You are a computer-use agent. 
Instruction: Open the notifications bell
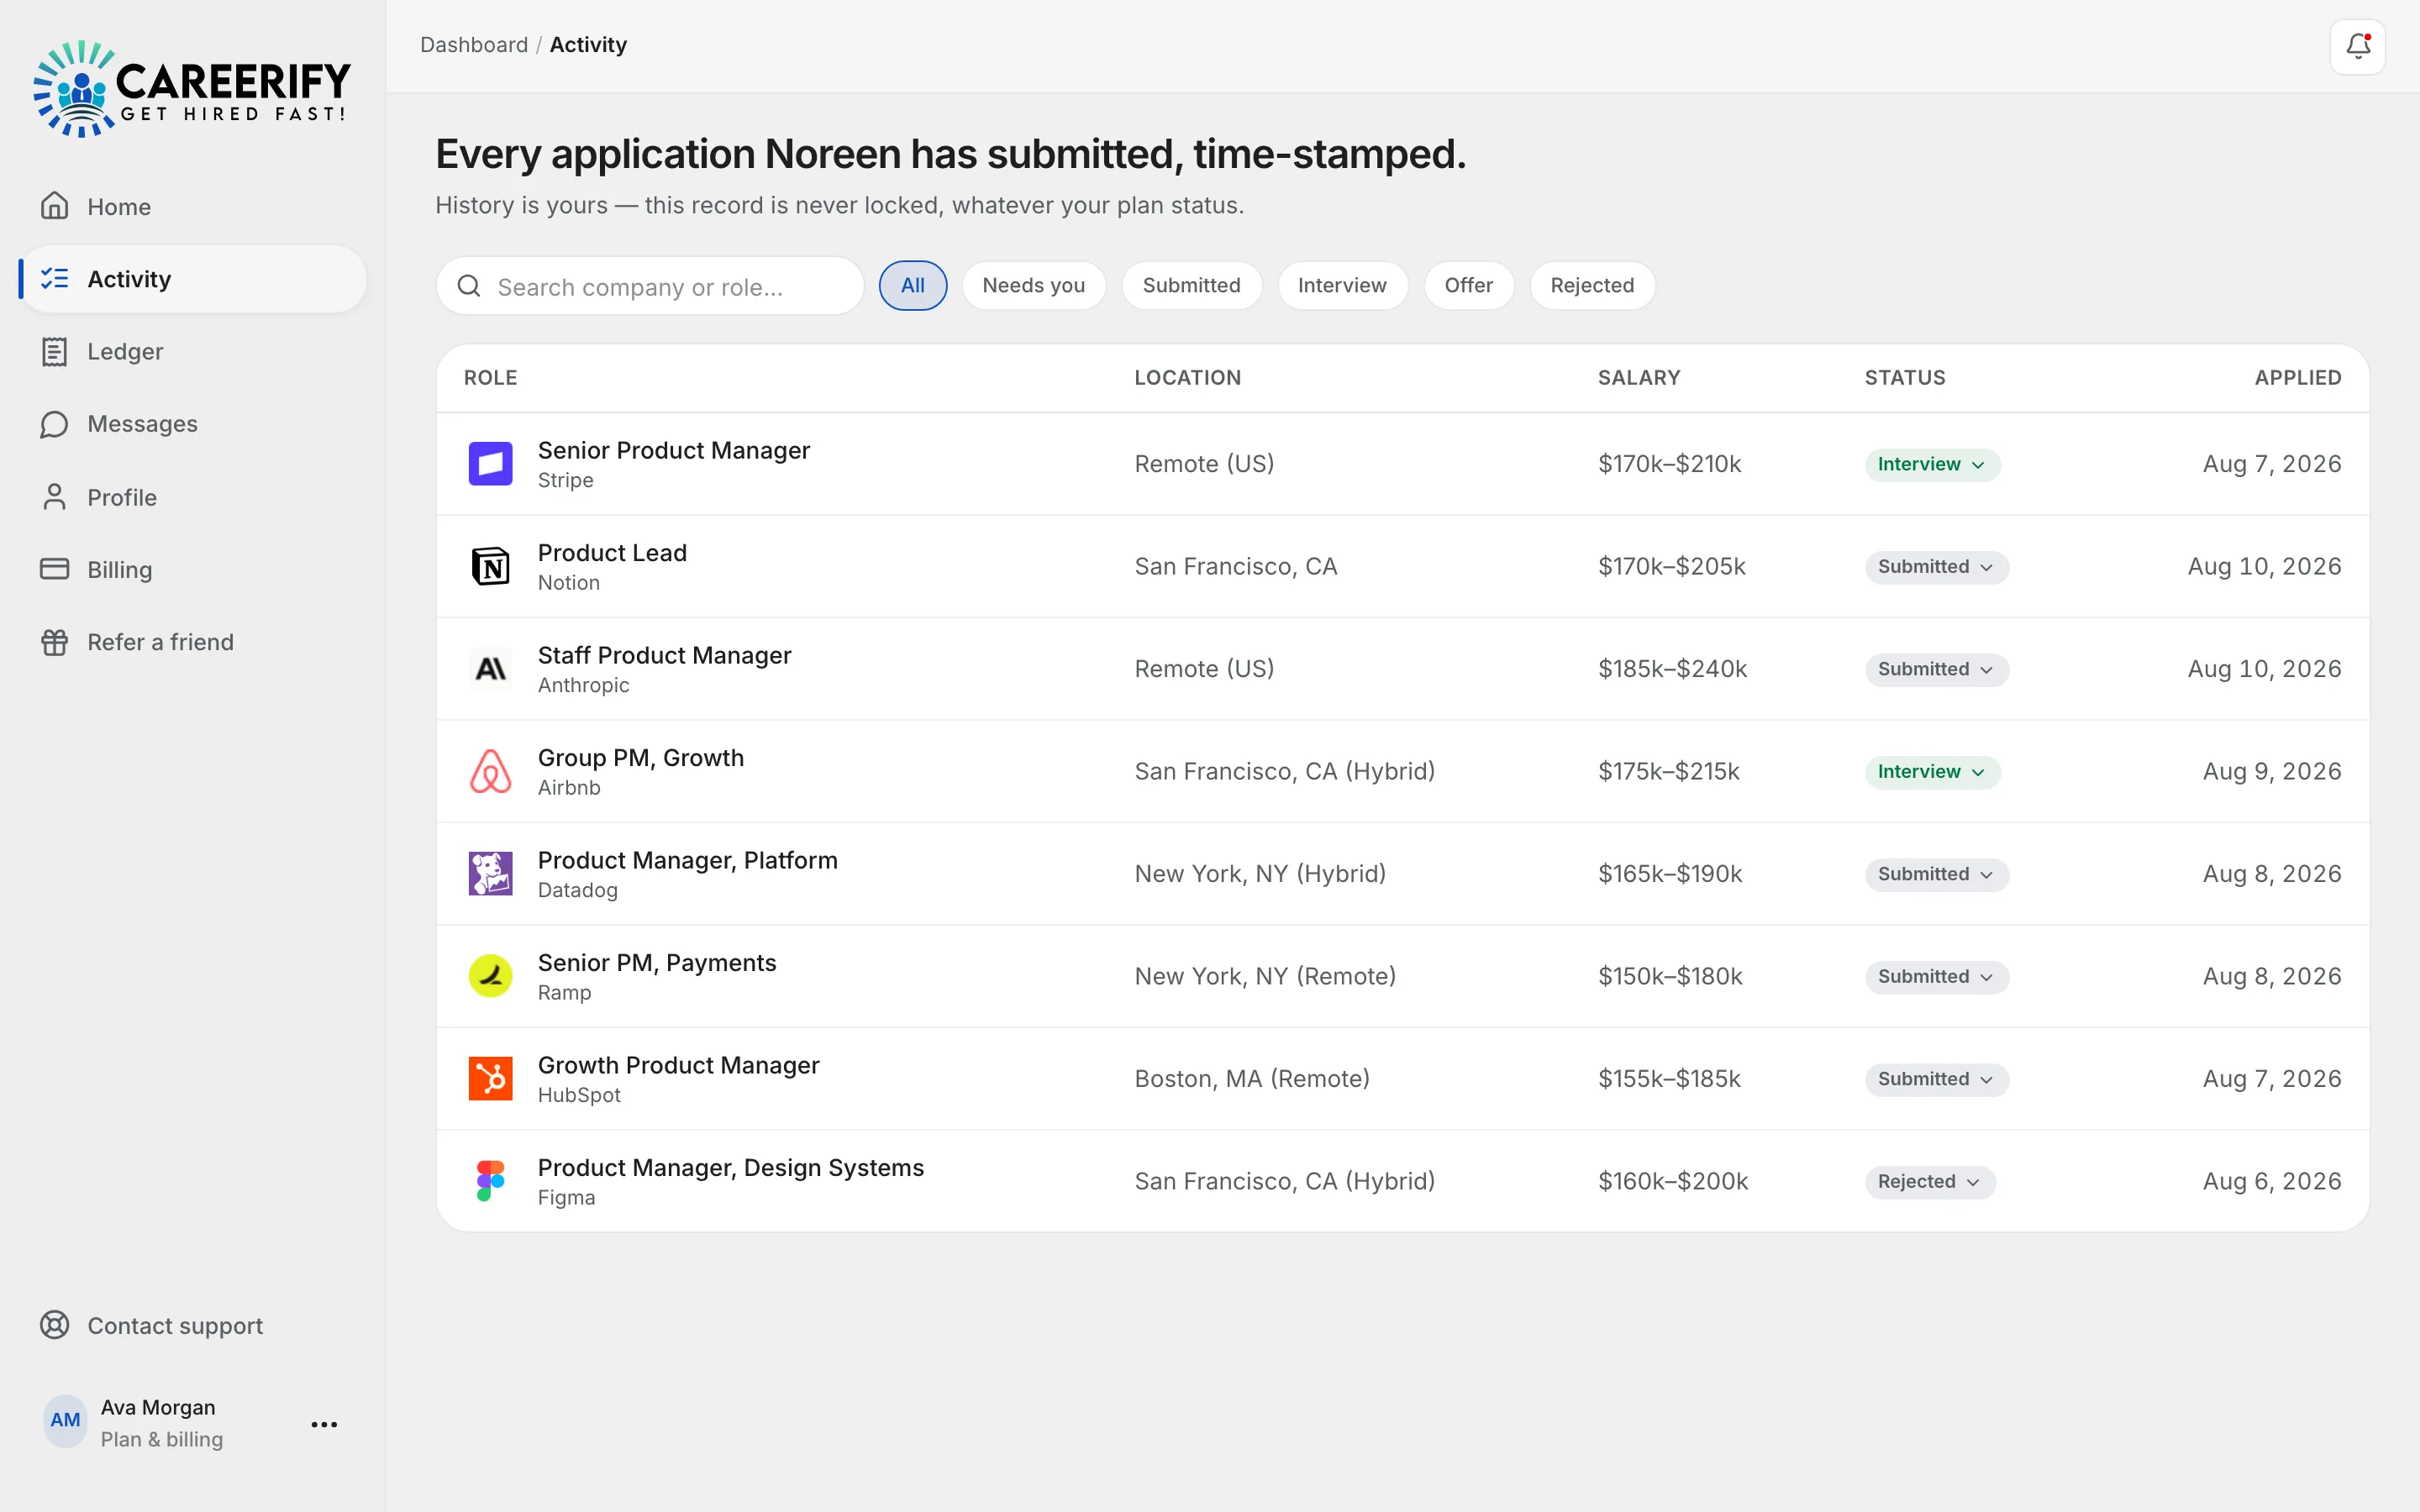tap(2357, 46)
